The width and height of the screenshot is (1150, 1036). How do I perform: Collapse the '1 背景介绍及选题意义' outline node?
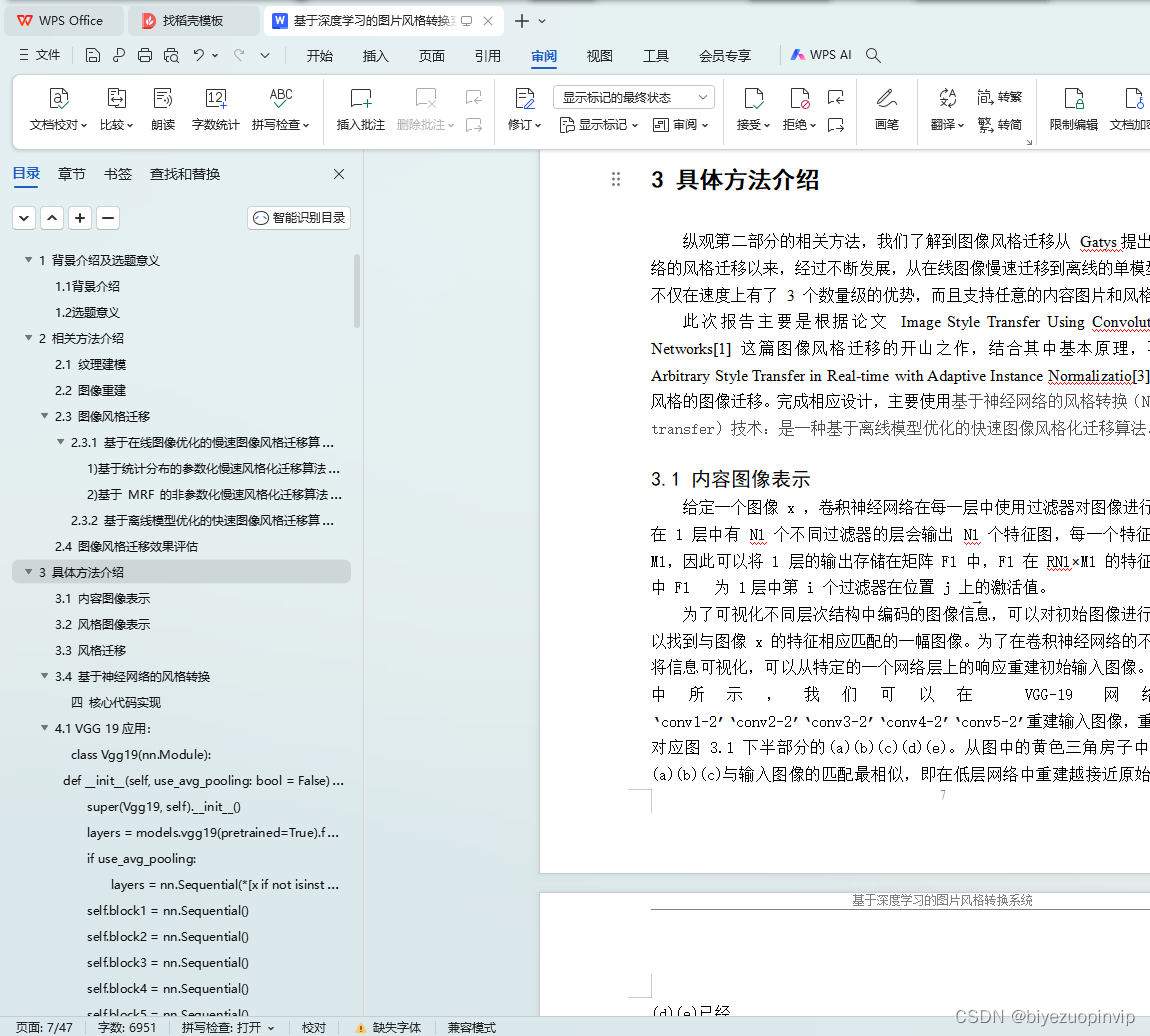pos(29,260)
